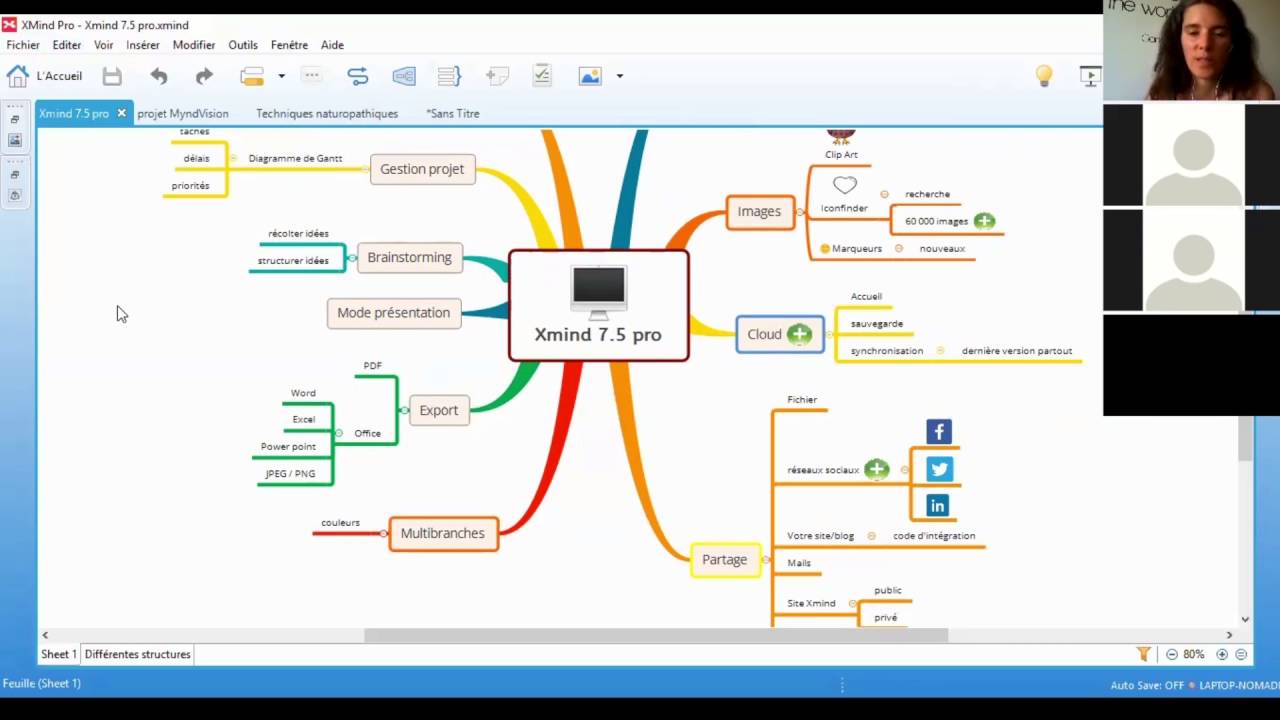Click the LinkedIn icon topic
This screenshot has width=1280, height=720.
click(x=937, y=506)
